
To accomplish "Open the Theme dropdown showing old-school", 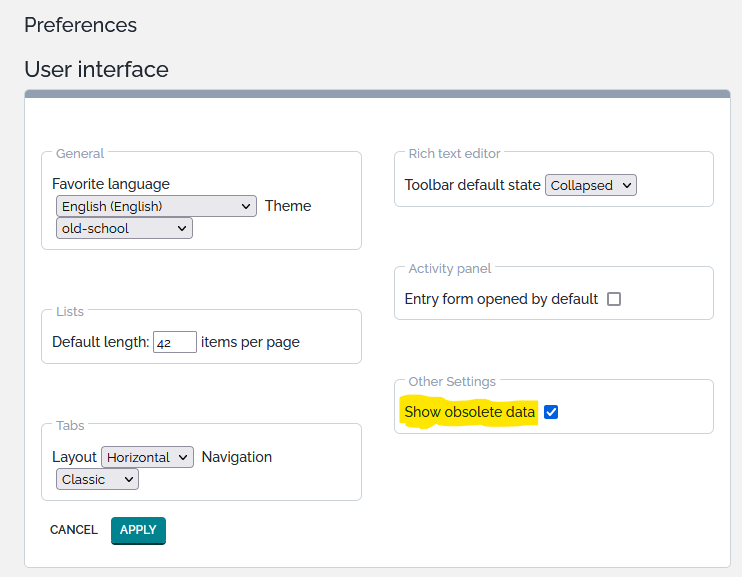I will pos(124,228).
